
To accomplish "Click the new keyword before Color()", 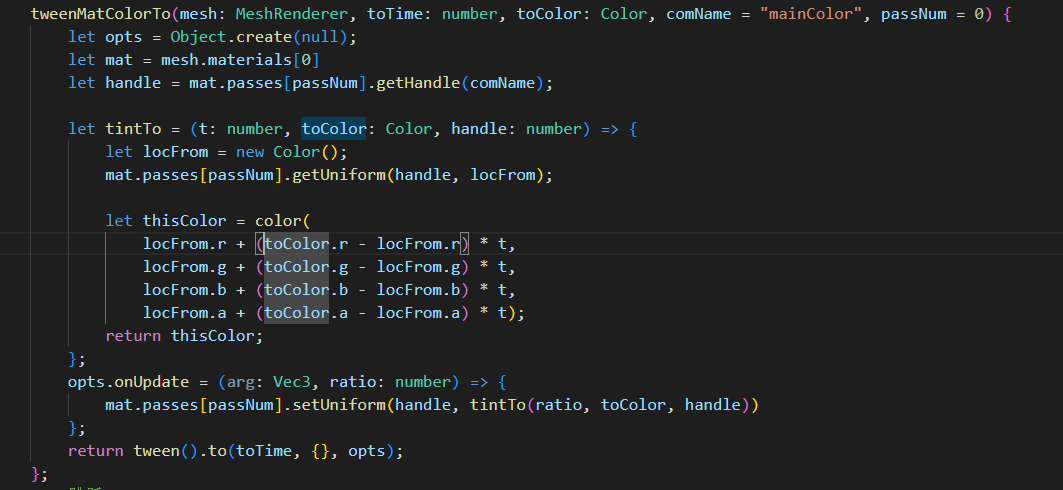I will coord(250,152).
